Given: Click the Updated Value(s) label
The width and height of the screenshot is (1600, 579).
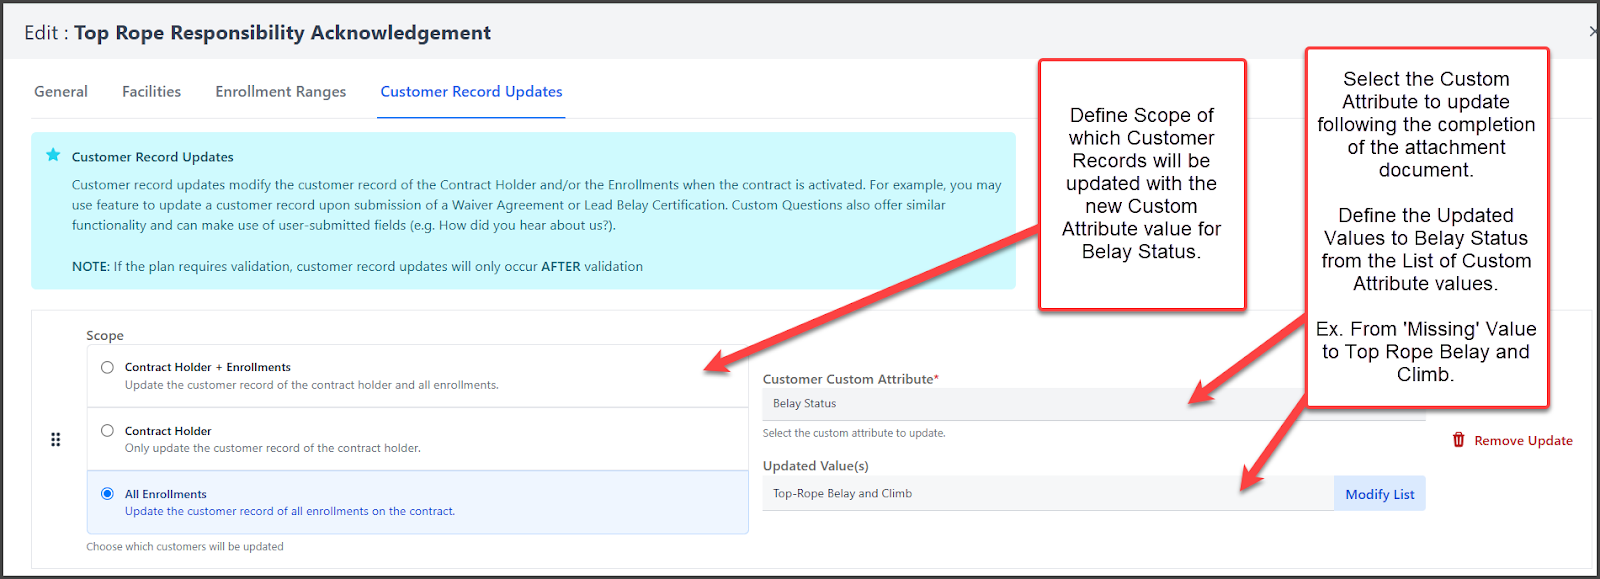Looking at the screenshot, I should click(x=816, y=466).
